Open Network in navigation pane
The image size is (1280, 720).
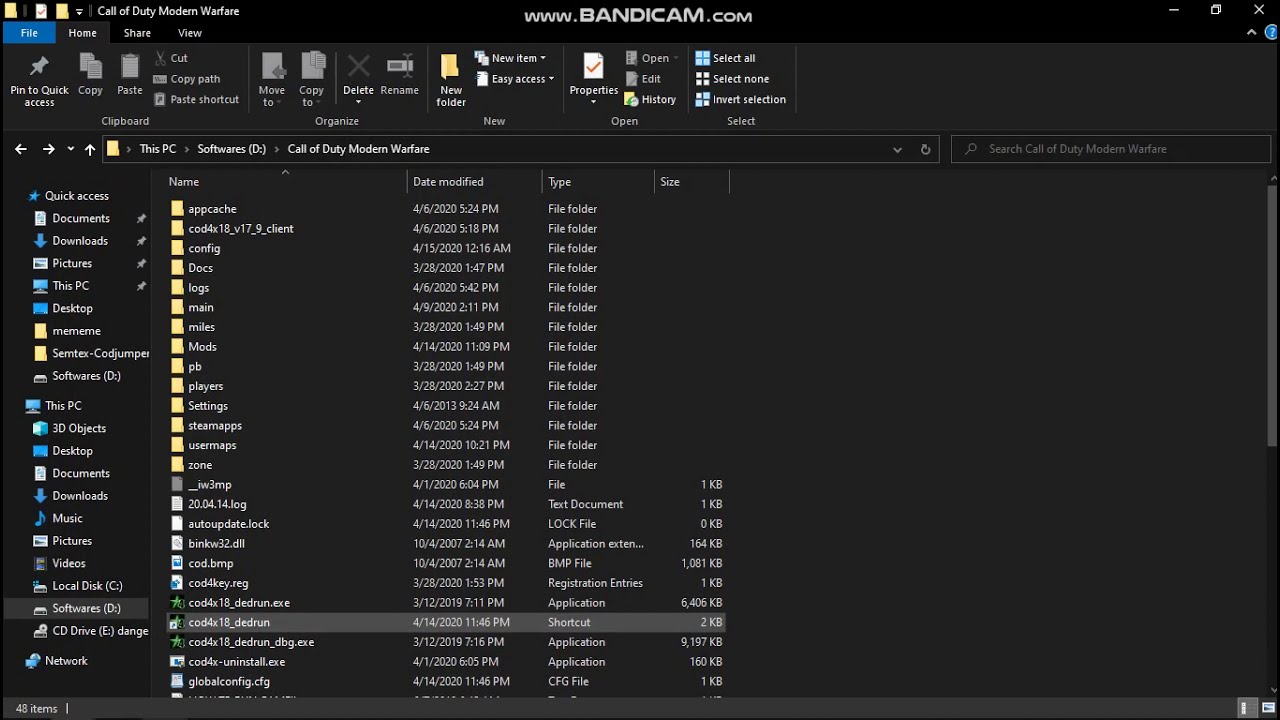pos(57,661)
